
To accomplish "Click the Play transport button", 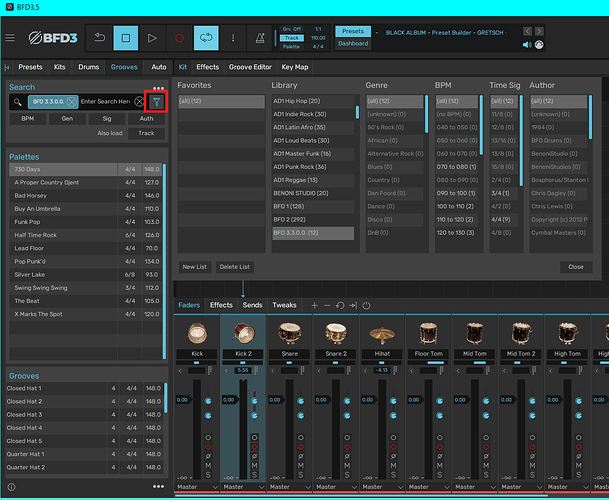I will pos(152,38).
